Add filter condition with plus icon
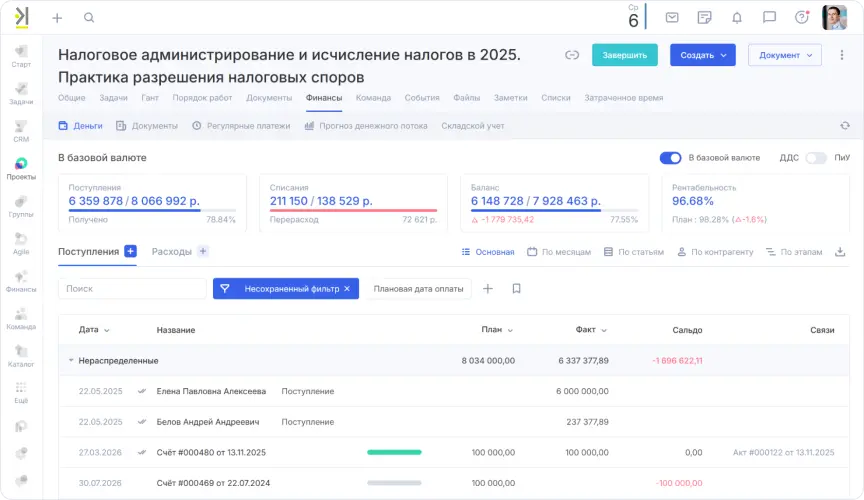 tap(488, 289)
